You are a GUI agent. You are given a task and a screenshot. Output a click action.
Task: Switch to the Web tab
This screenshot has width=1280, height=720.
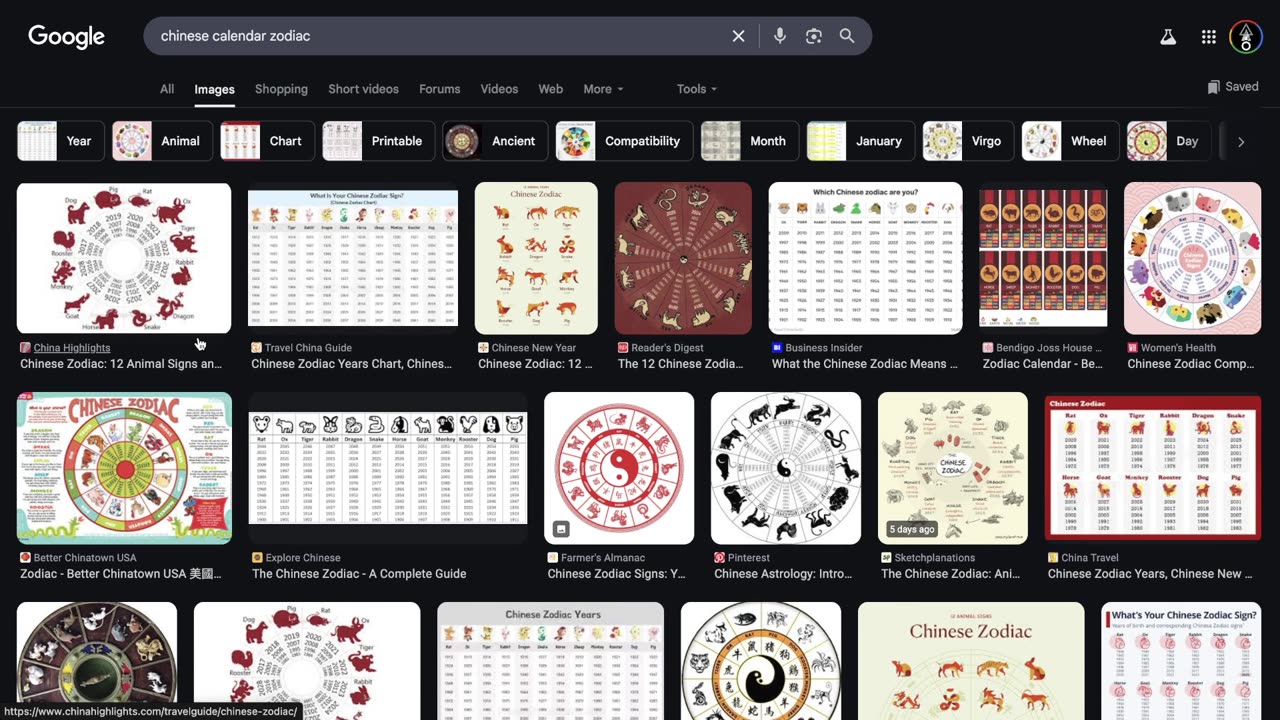click(551, 89)
